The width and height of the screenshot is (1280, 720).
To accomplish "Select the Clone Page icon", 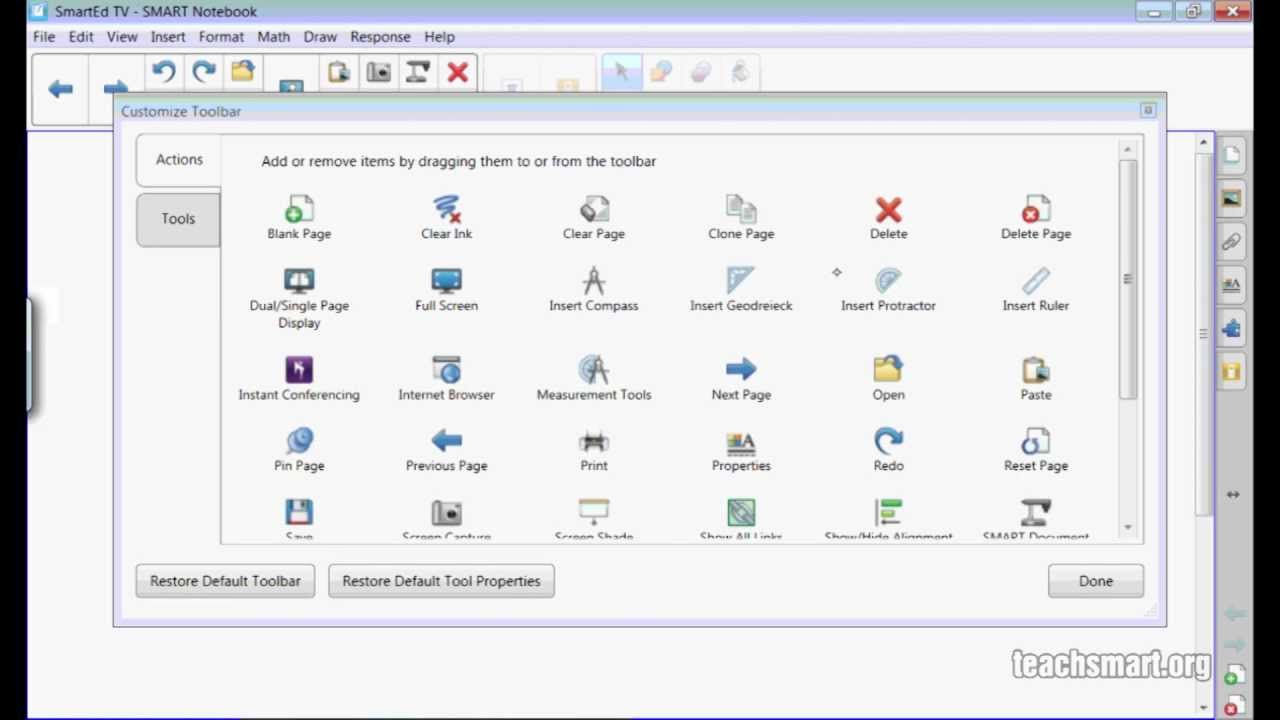I will point(741,210).
